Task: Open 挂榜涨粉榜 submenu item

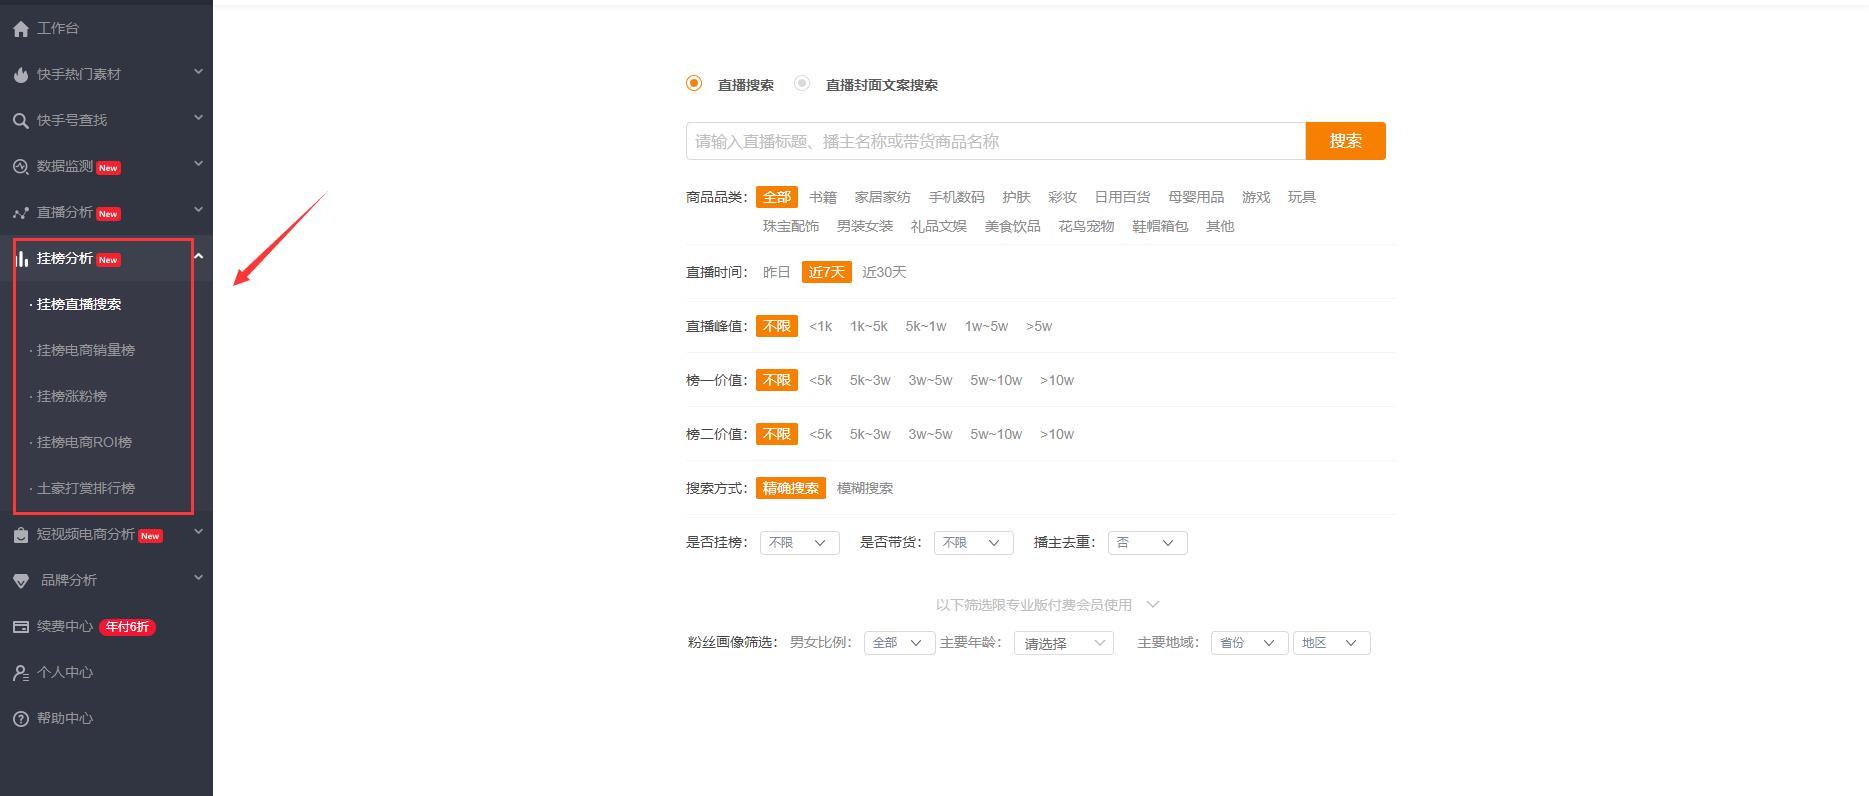Action: [x=71, y=396]
